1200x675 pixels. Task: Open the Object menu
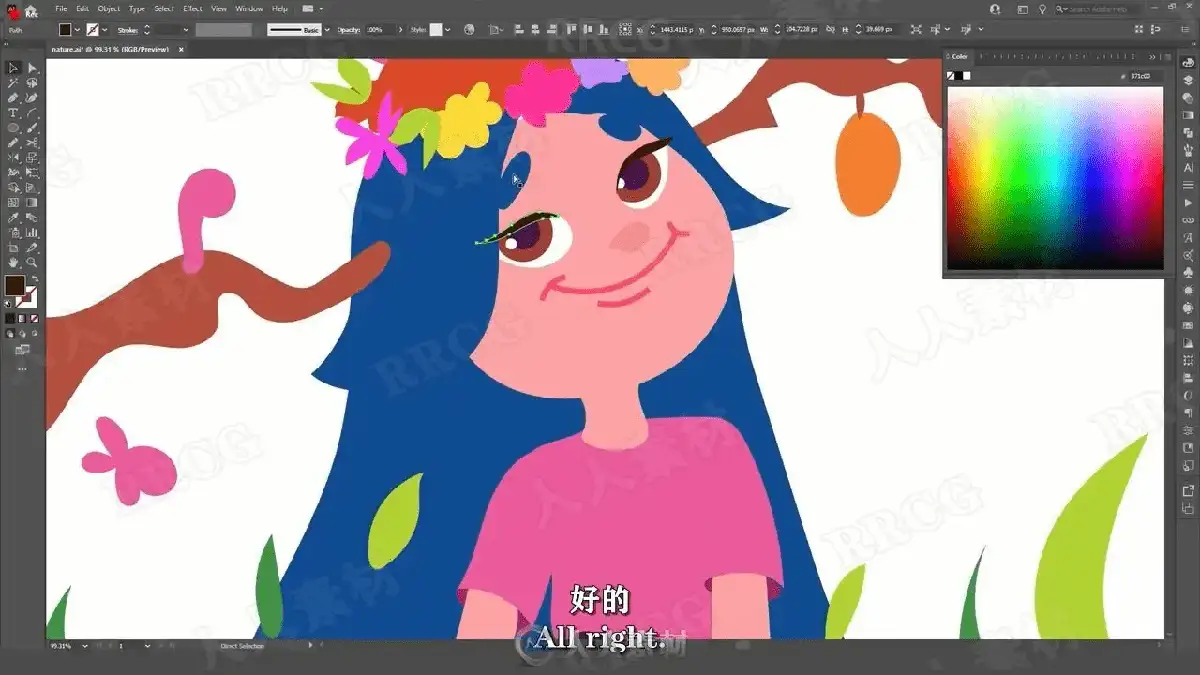(108, 9)
